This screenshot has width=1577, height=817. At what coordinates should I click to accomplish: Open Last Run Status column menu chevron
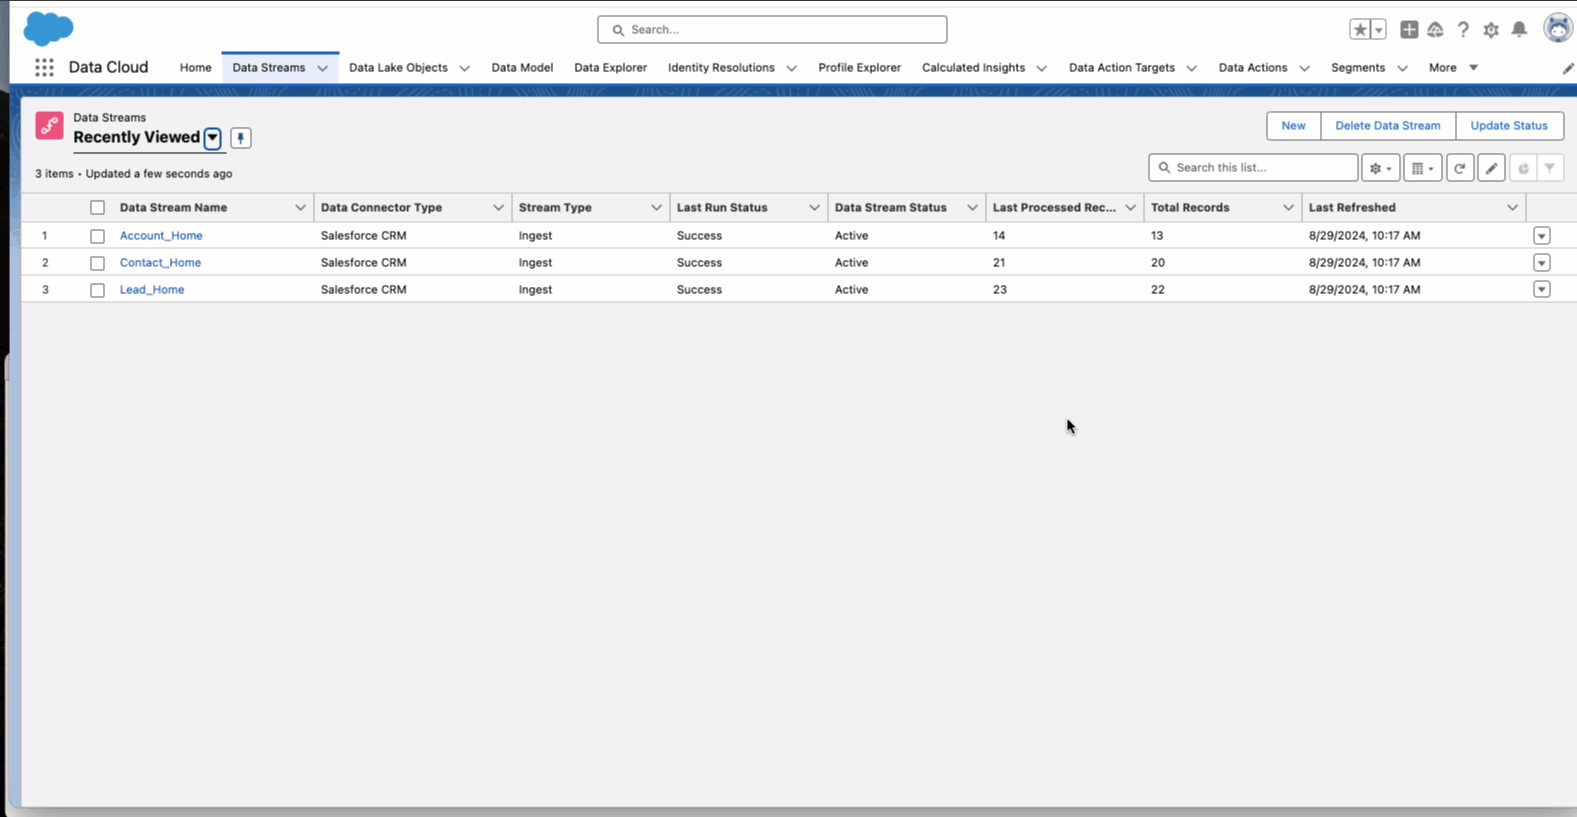[x=814, y=208]
